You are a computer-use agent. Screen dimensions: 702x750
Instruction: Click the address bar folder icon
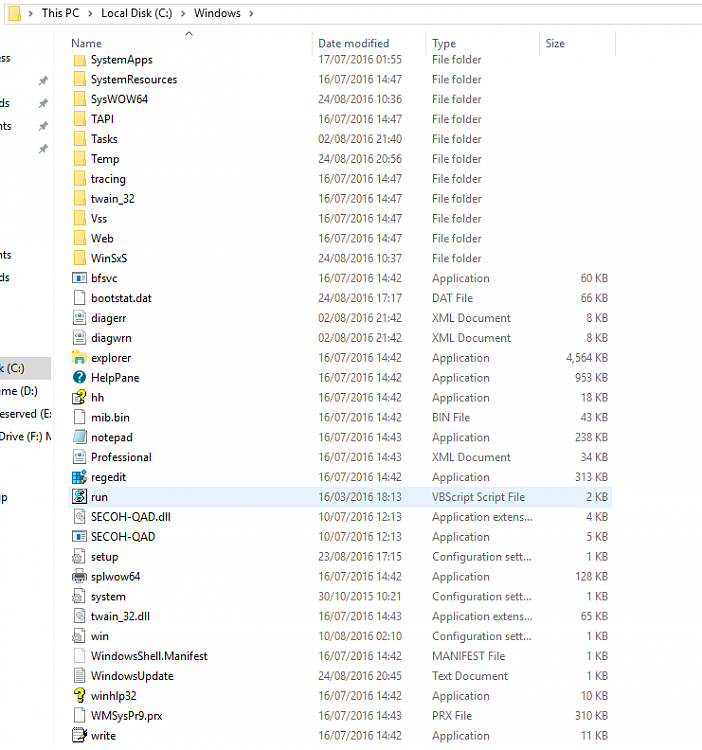(14, 13)
